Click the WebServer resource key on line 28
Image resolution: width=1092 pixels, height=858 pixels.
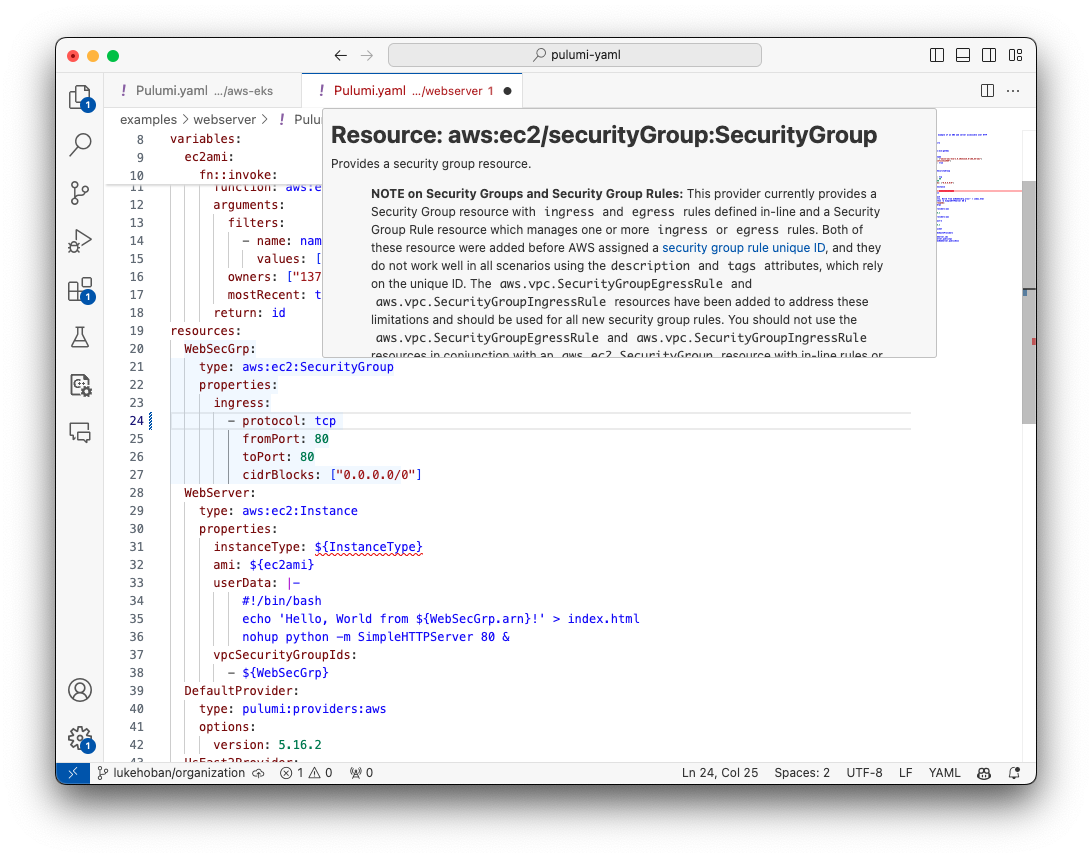(219, 493)
